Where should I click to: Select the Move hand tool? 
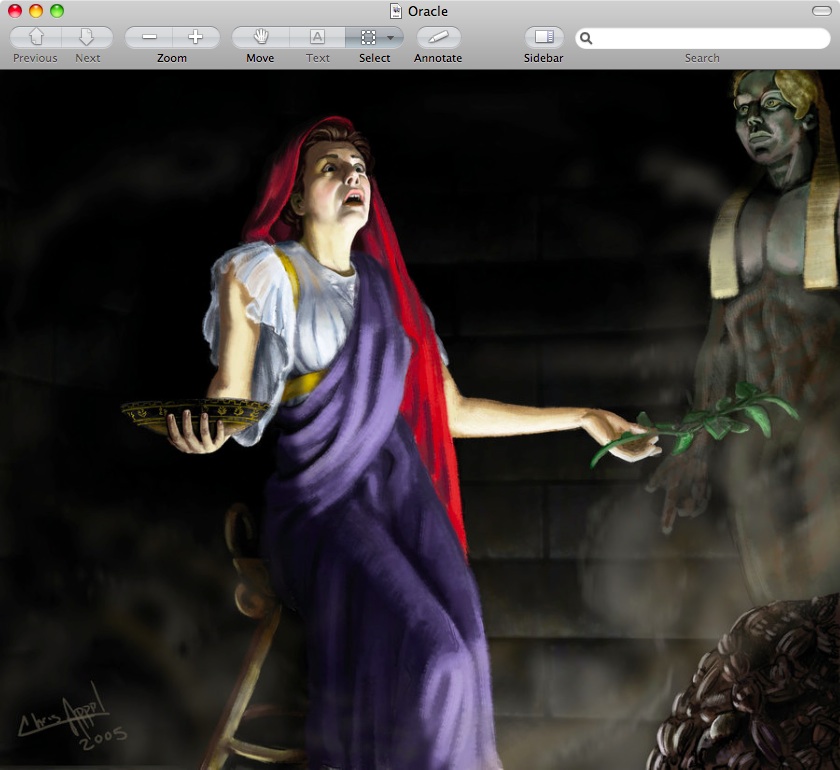click(261, 37)
